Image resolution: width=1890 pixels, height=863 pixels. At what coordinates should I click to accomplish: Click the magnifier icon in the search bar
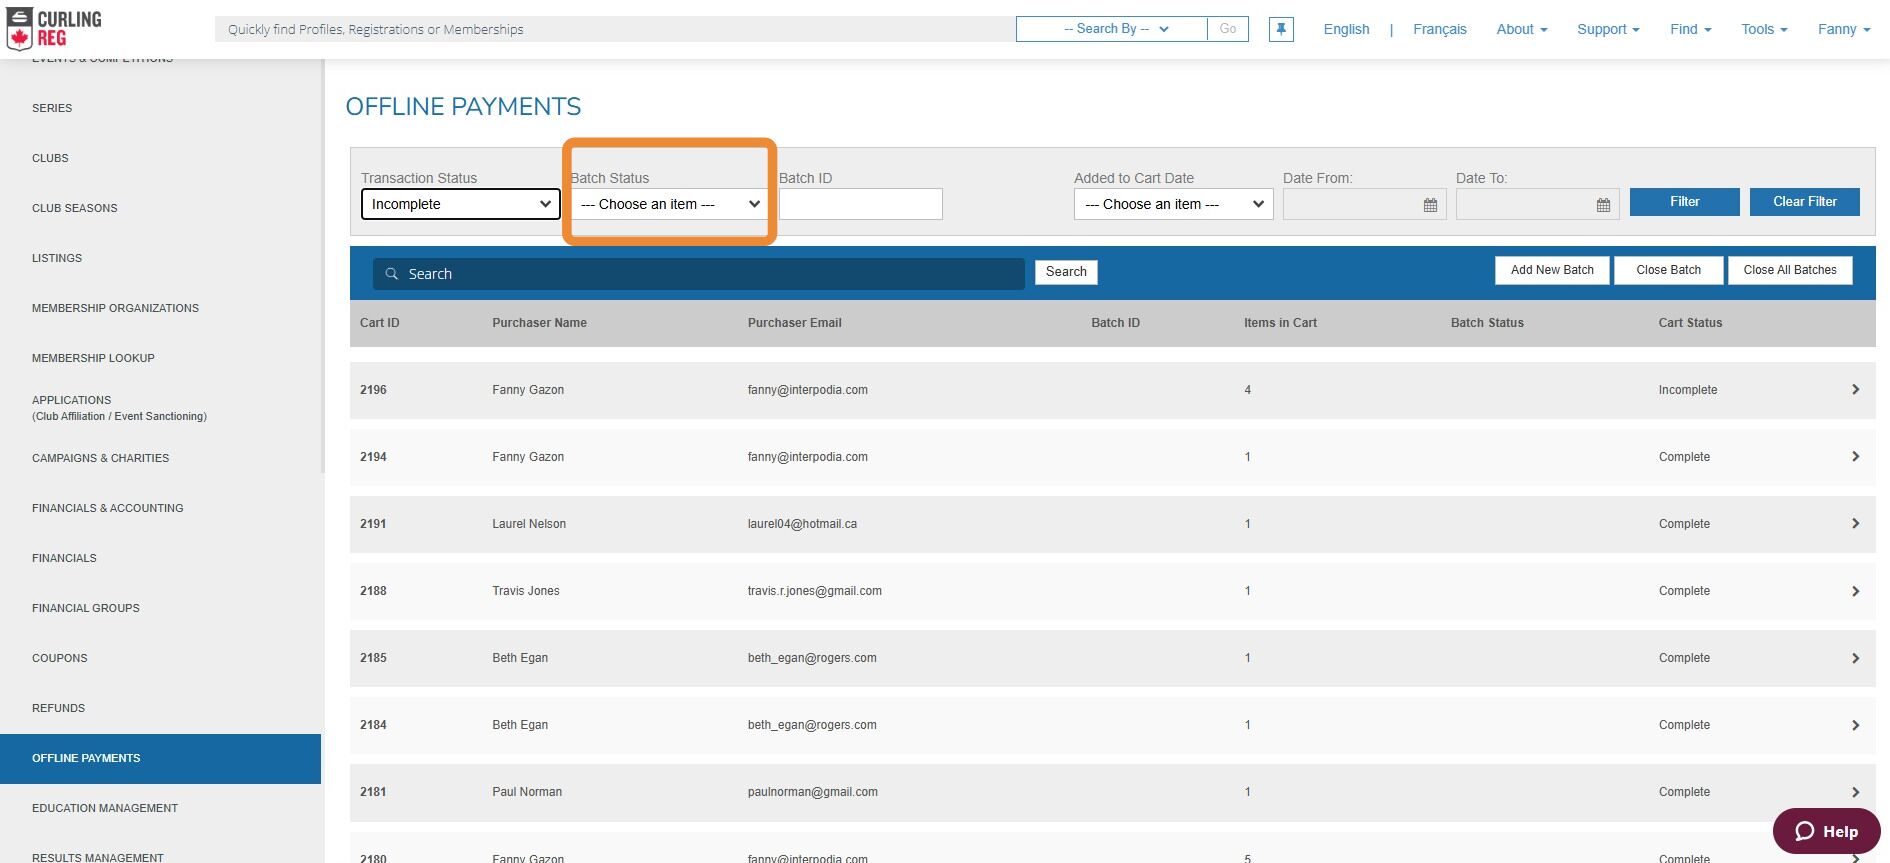392,274
